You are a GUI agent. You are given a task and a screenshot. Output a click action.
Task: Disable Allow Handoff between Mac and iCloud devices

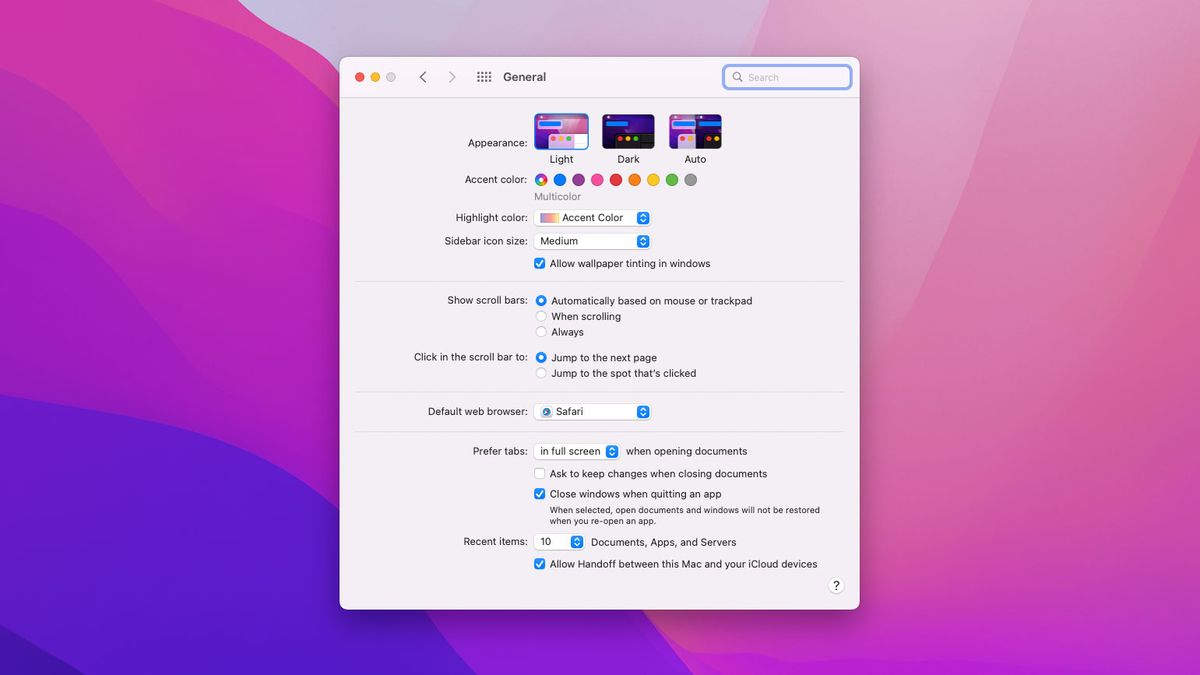point(539,563)
